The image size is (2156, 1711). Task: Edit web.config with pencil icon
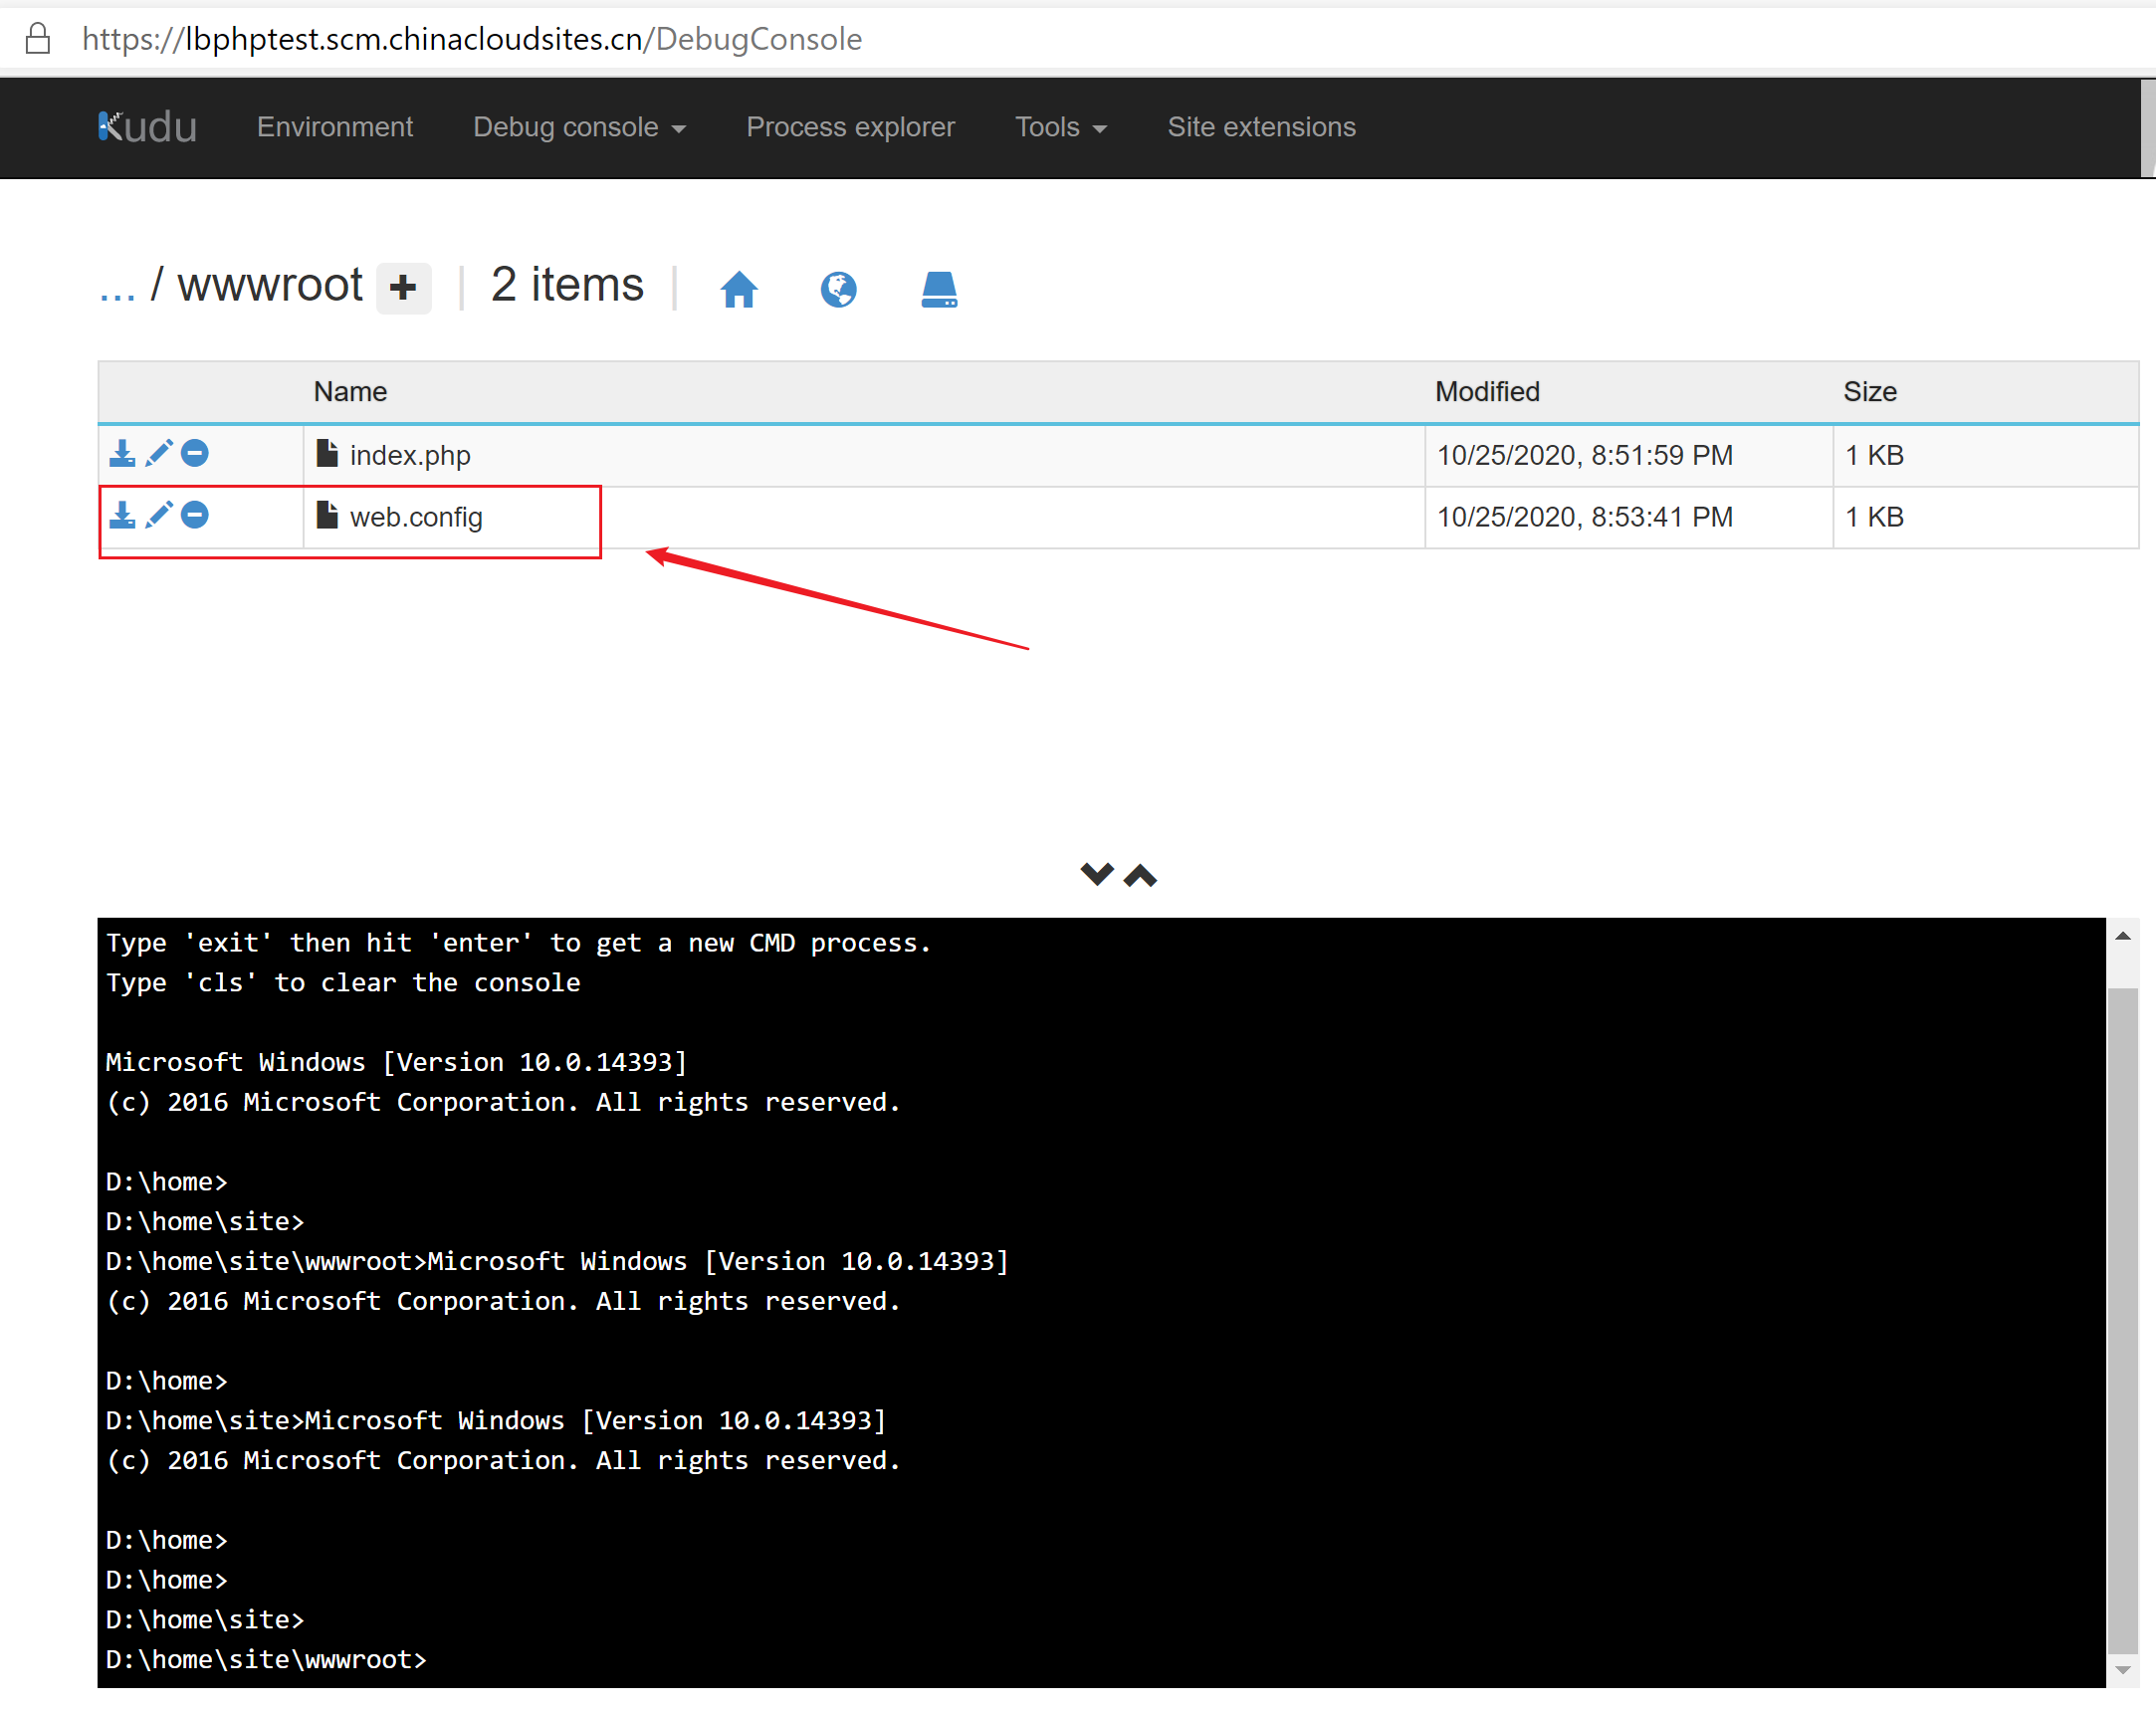pyautogui.click(x=159, y=516)
